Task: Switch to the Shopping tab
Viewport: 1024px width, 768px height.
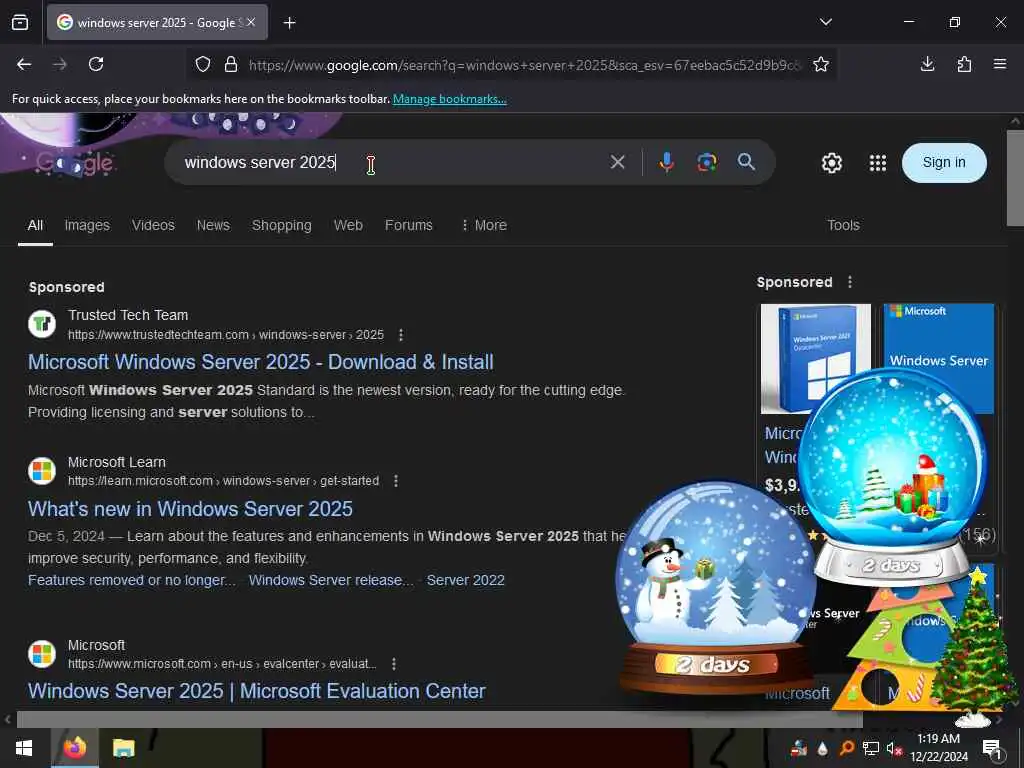Action: 281,225
